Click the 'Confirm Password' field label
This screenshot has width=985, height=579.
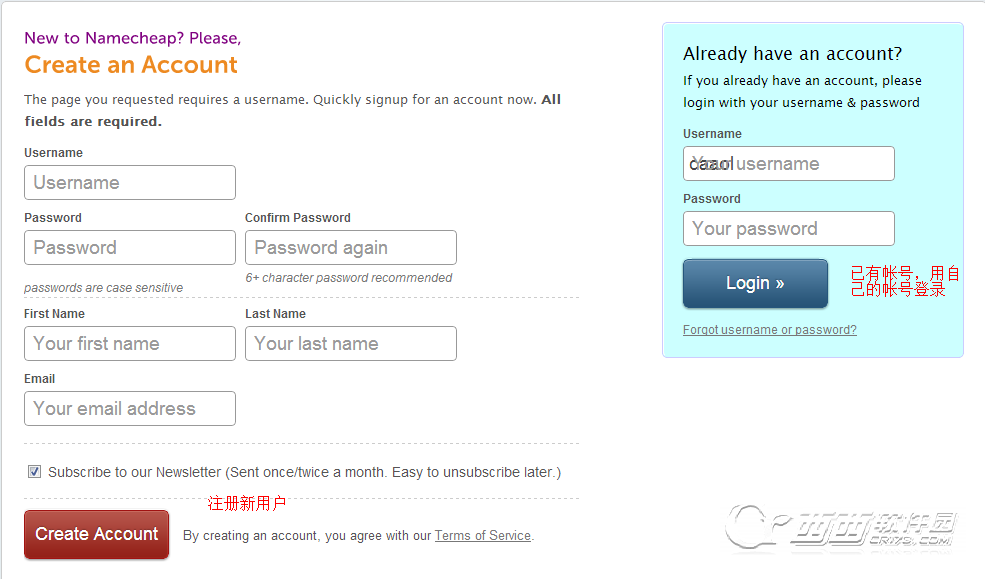coord(298,218)
